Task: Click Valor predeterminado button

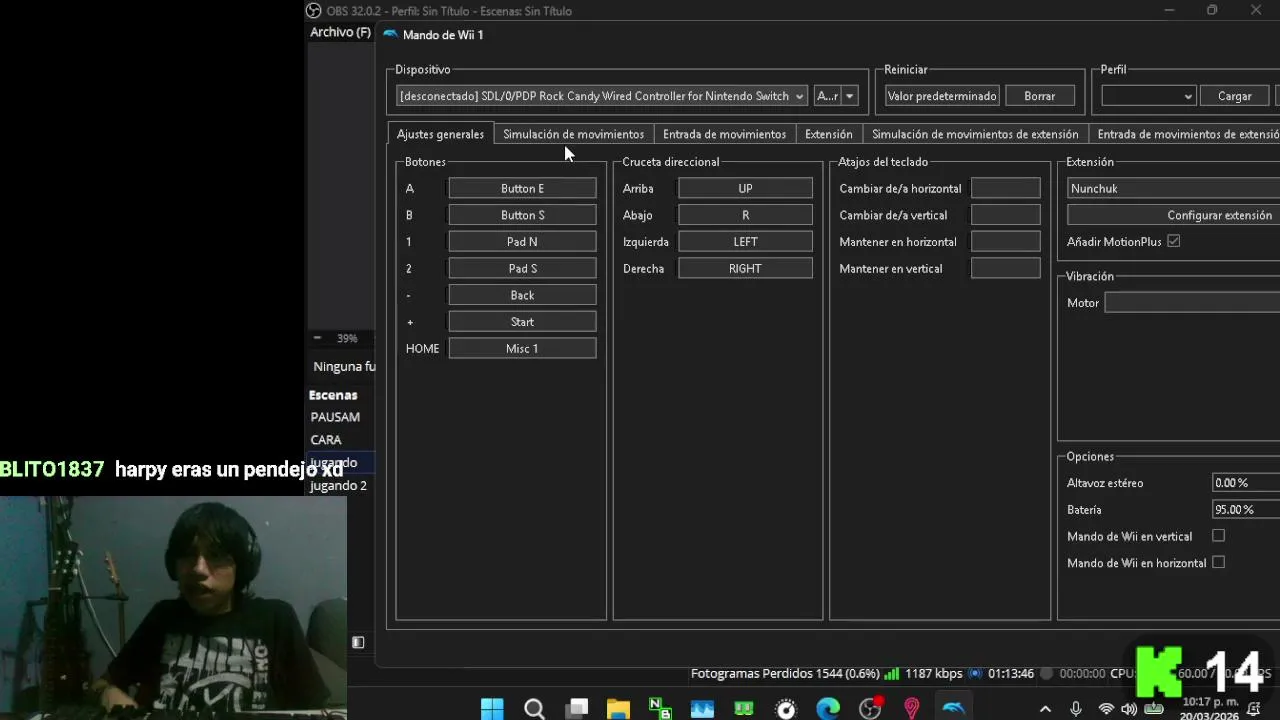Action: point(942,96)
